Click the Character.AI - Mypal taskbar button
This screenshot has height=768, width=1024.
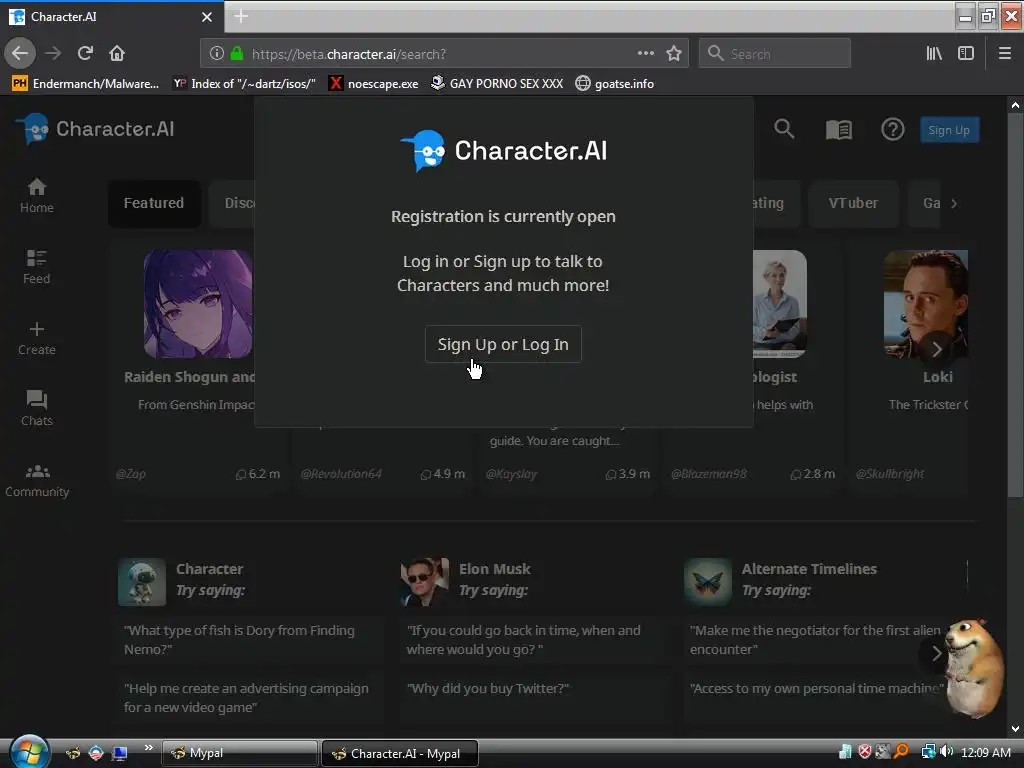tap(400, 753)
